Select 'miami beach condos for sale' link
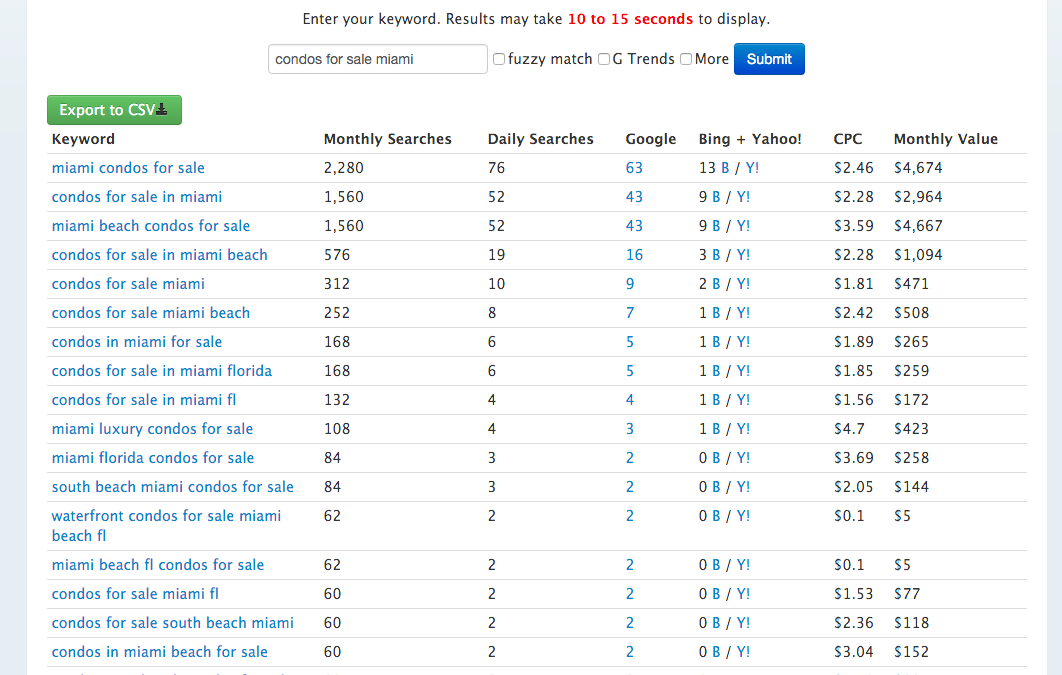Image resolution: width=1062 pixels, height=675 pixels. [x=150, y=226]
